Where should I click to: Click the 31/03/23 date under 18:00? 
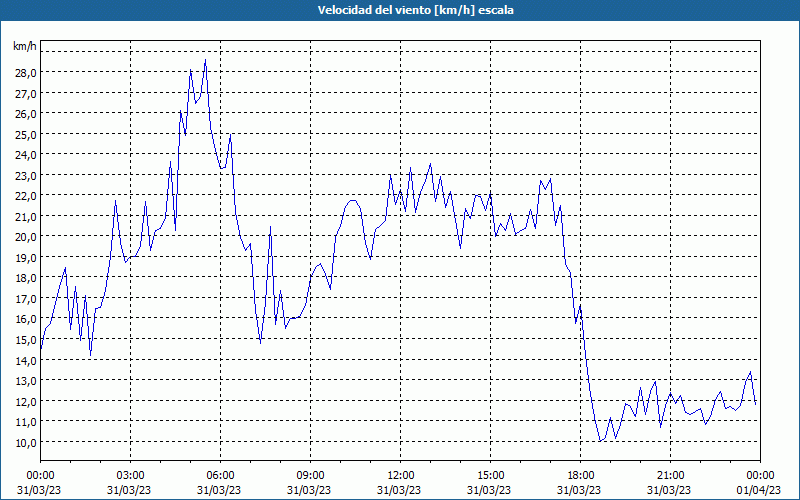click(579, 490)
